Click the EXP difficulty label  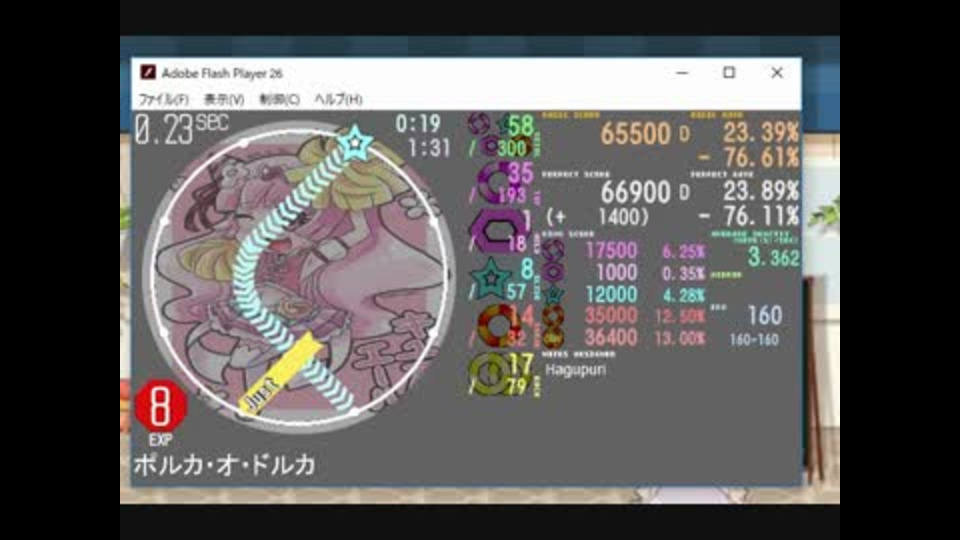[x=160, y=440]
